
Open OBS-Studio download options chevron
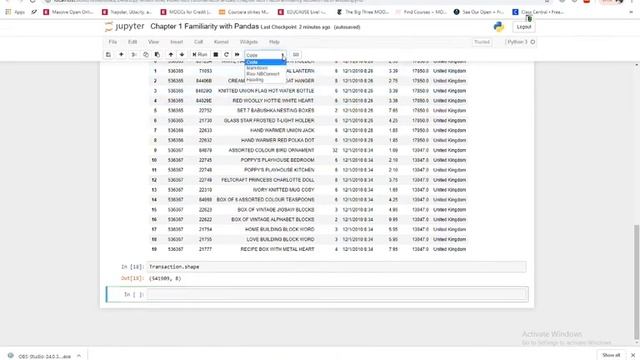[79, 356]
